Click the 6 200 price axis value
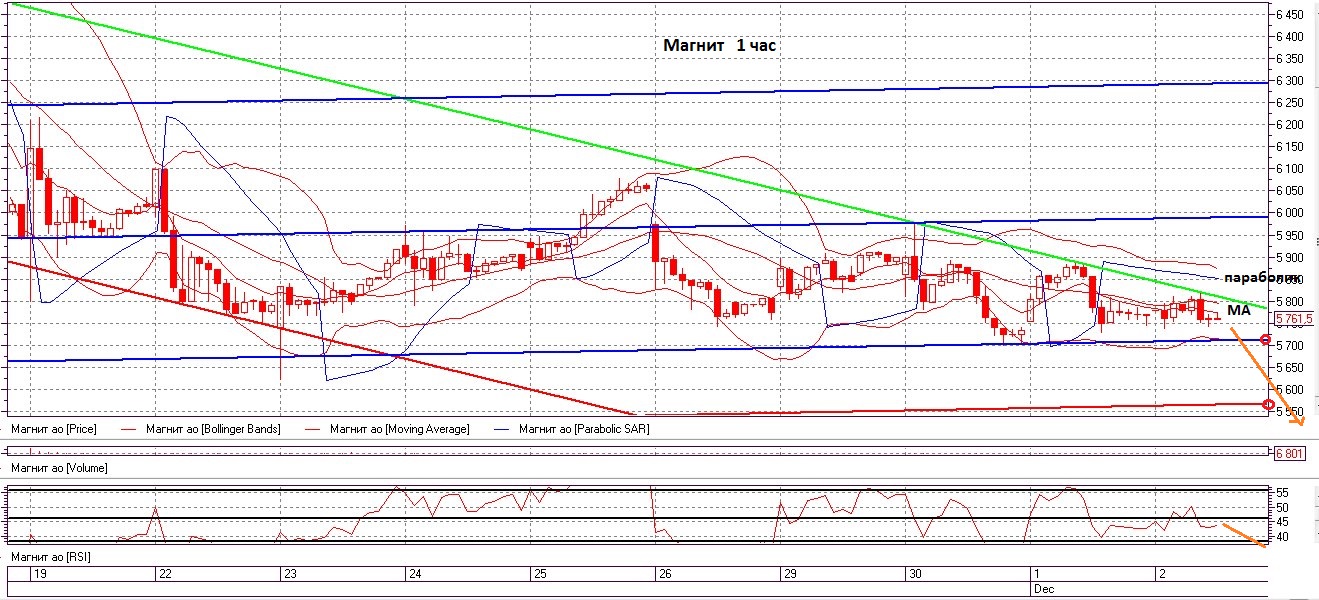This screenshot has height=600, width=1319. coord(1290,125)
